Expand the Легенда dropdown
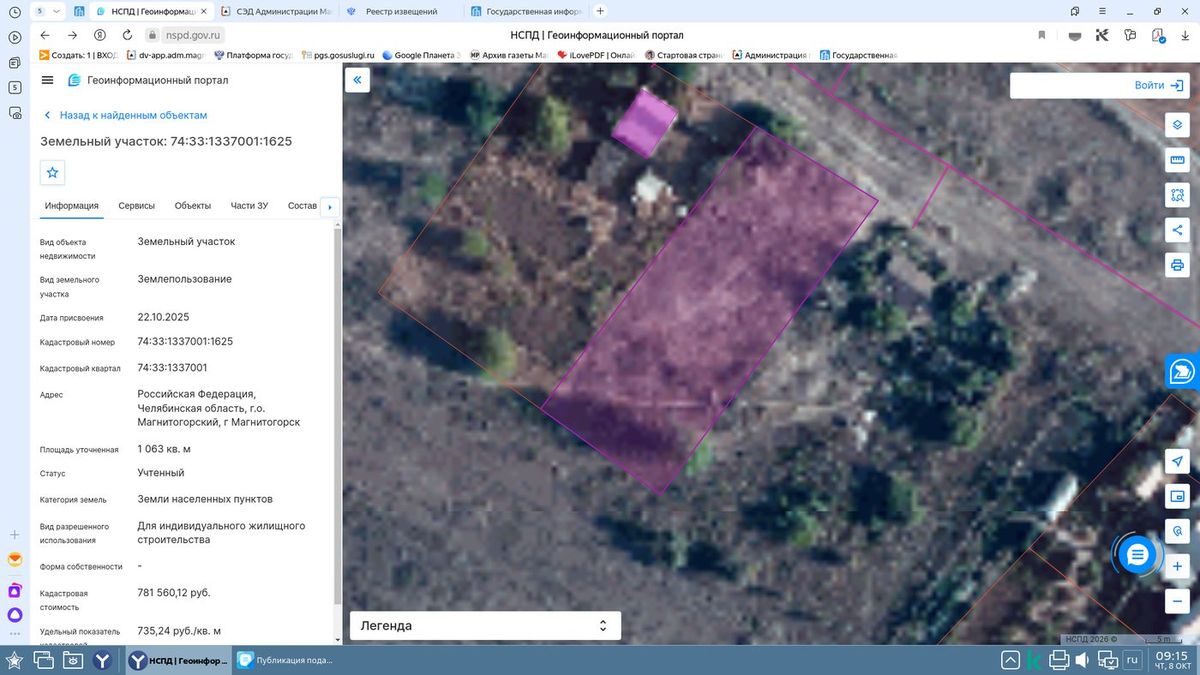 click(485, 626)
